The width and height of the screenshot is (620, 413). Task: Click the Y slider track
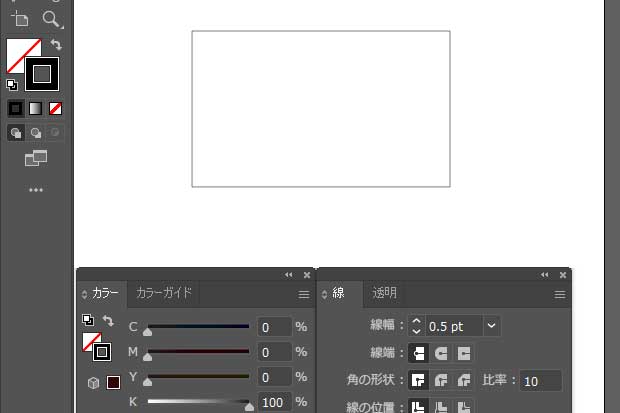198,376
